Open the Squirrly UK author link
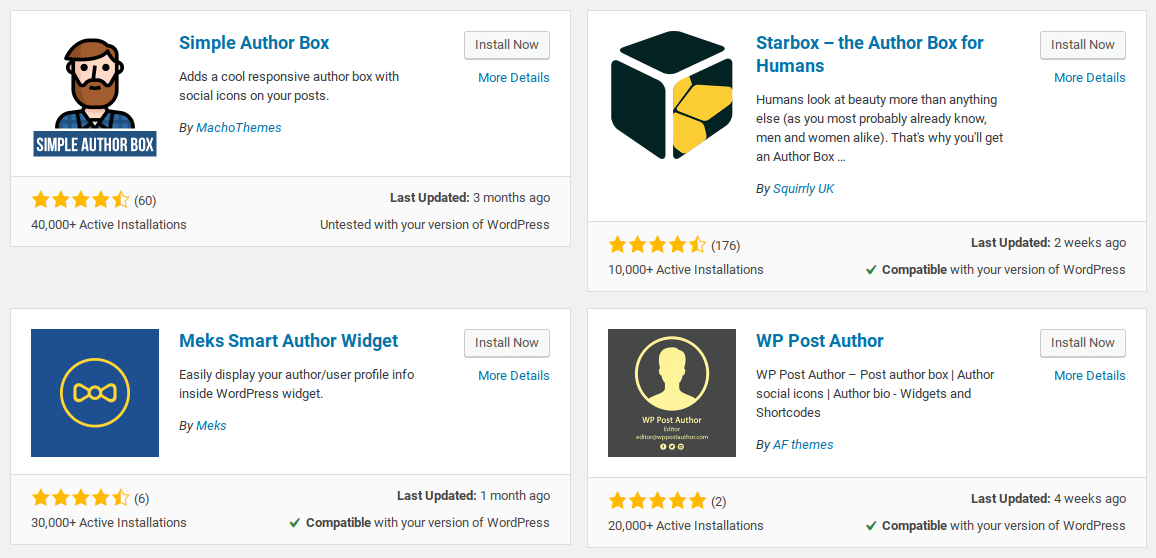 point(803,189)
